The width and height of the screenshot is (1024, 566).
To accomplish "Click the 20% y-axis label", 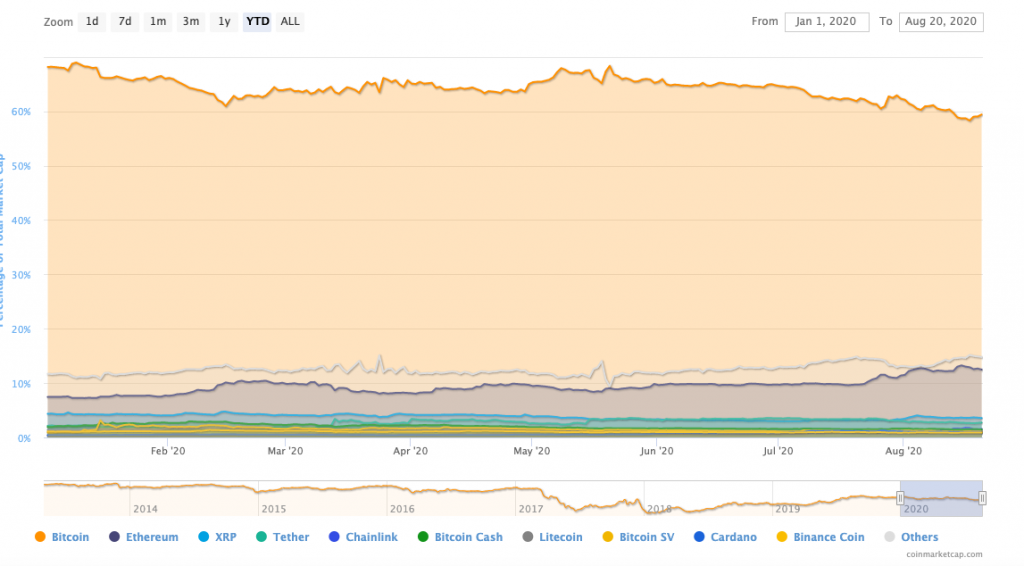I will [21, 330].
